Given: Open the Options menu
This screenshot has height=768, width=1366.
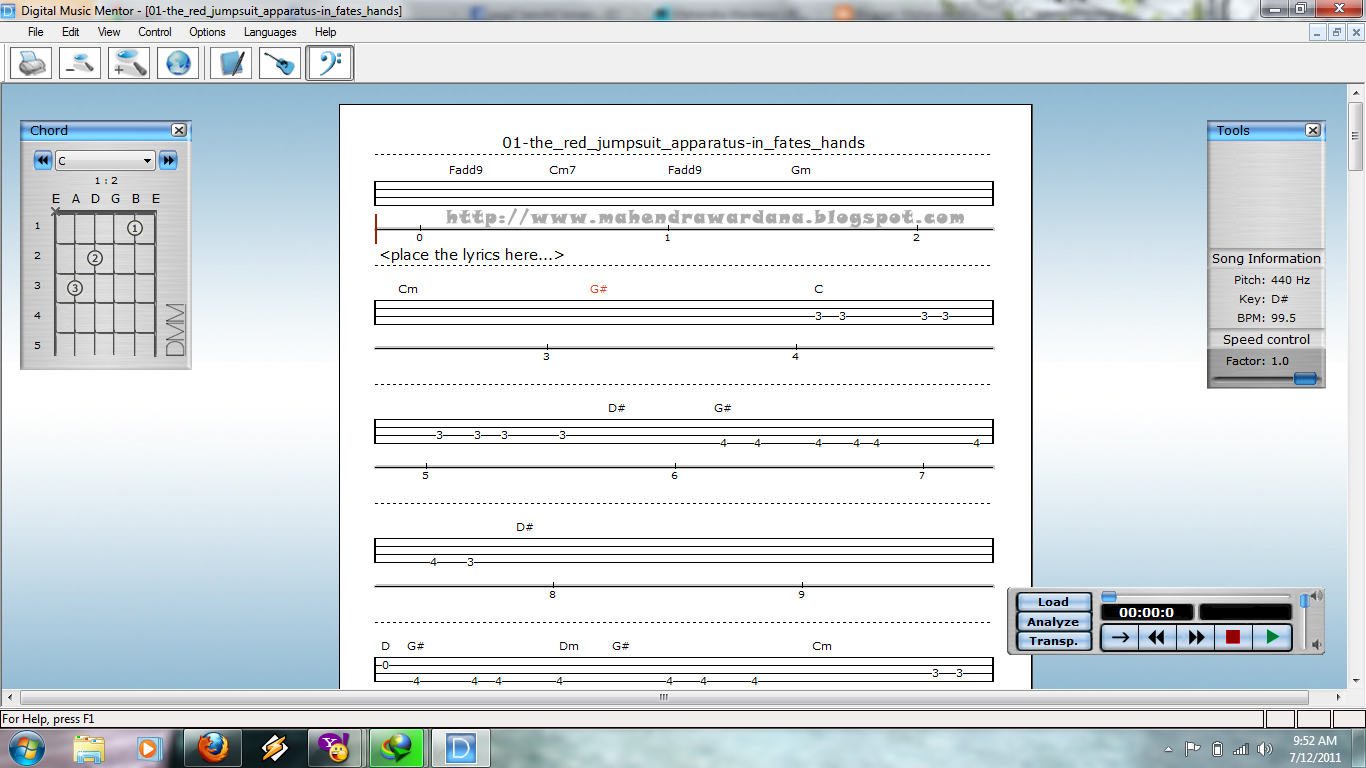Looking at the screenshot, I should pyautogui.click(x=207, y=32).
